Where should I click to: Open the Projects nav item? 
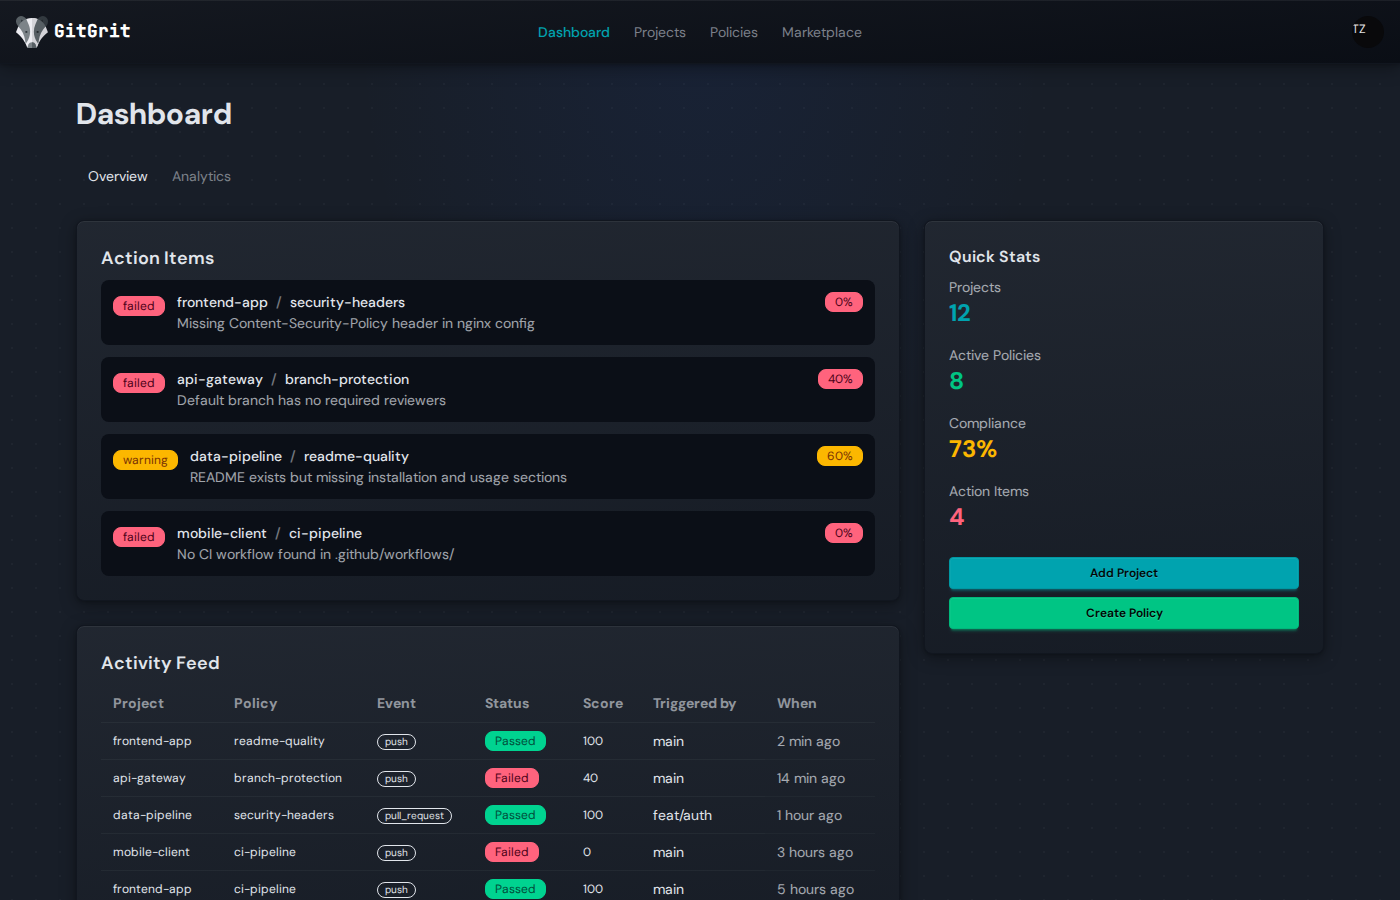659,32
